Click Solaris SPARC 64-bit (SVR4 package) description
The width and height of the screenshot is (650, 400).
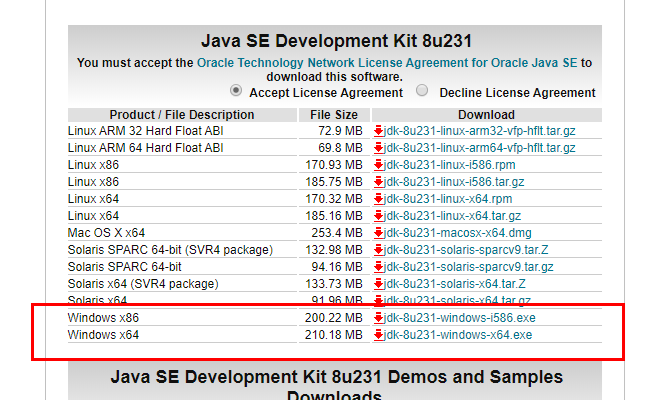(x=170, y=250)
